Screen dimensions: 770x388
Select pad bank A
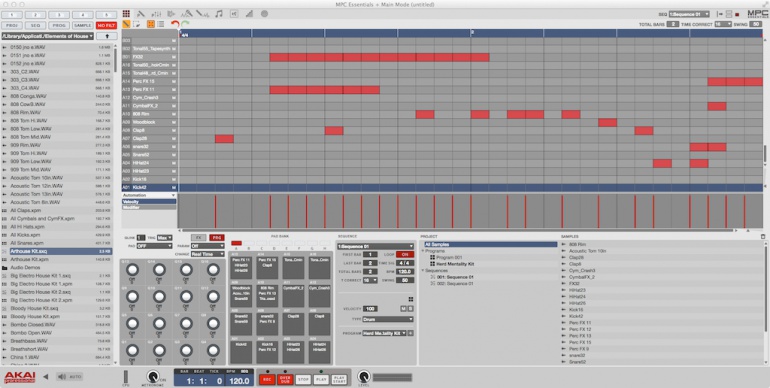tap(236, 243)
